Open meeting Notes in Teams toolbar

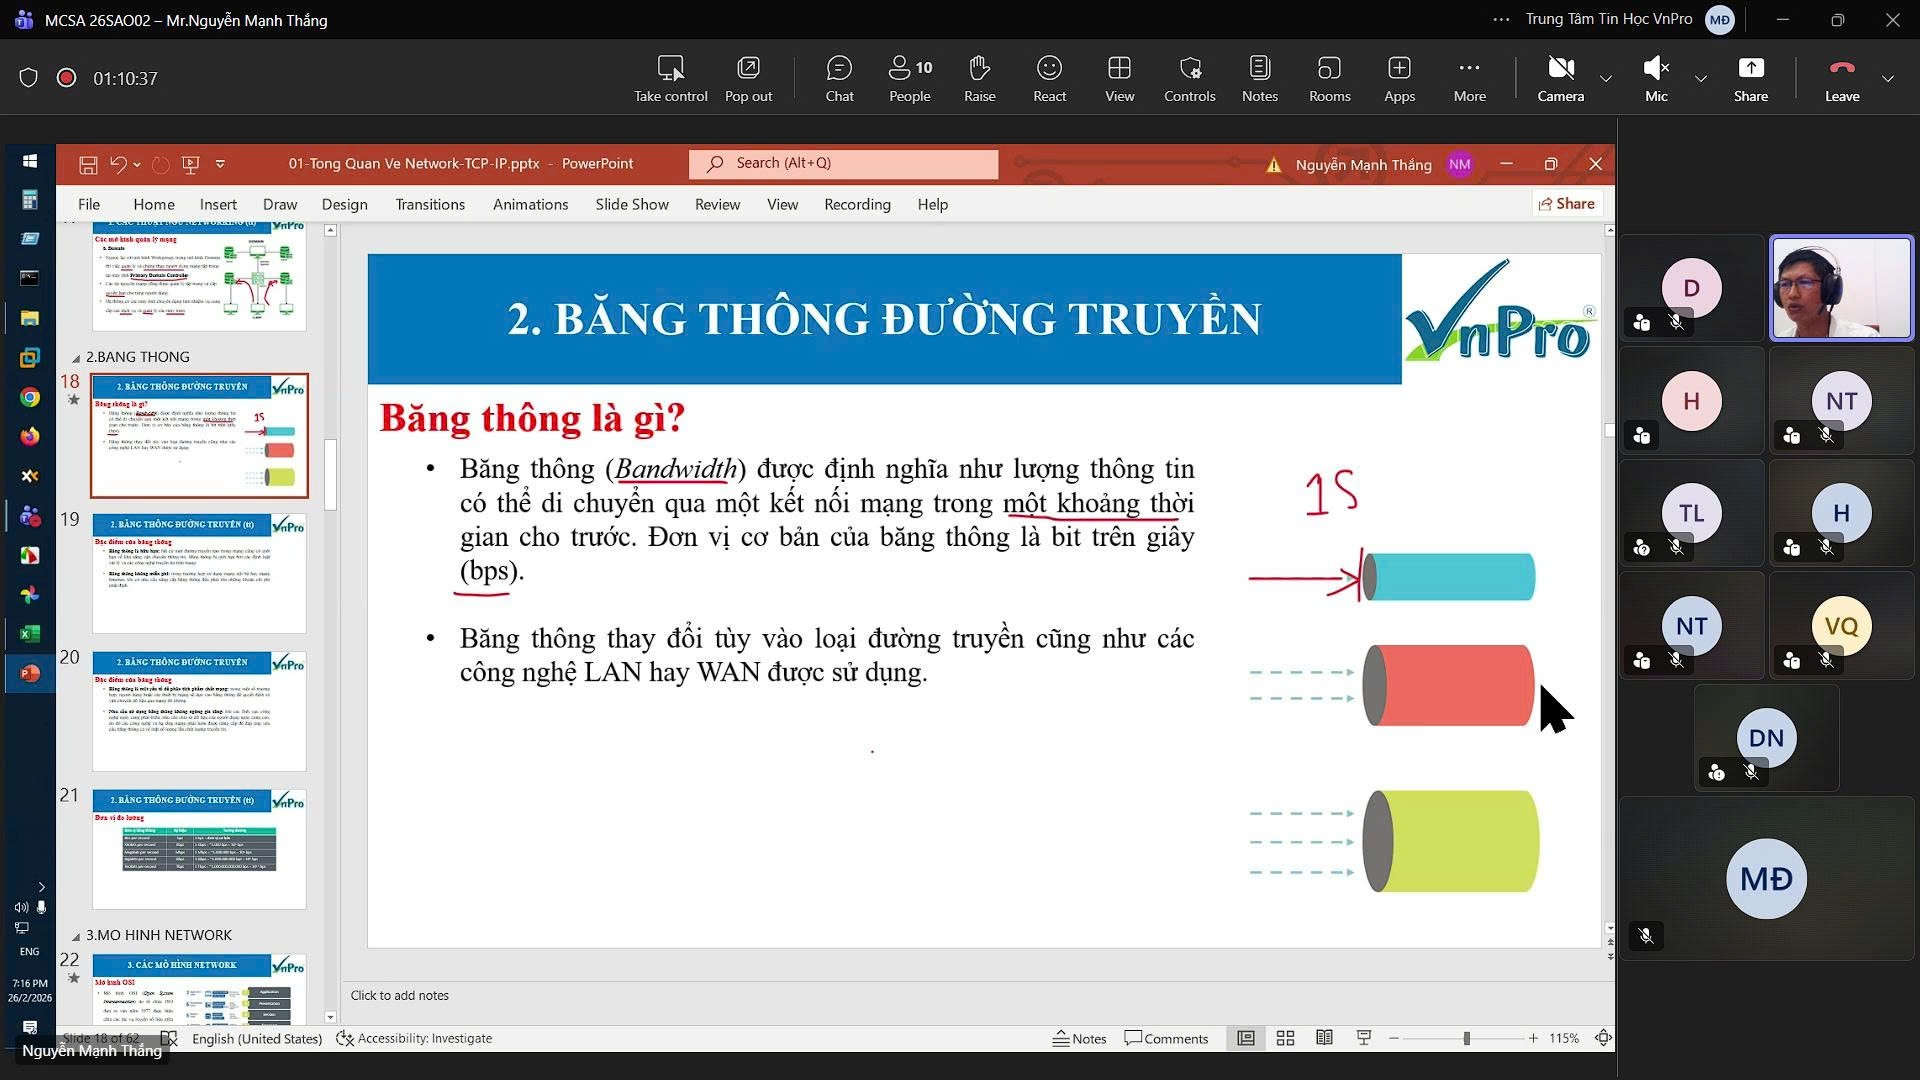click(x=1259, y=78)
